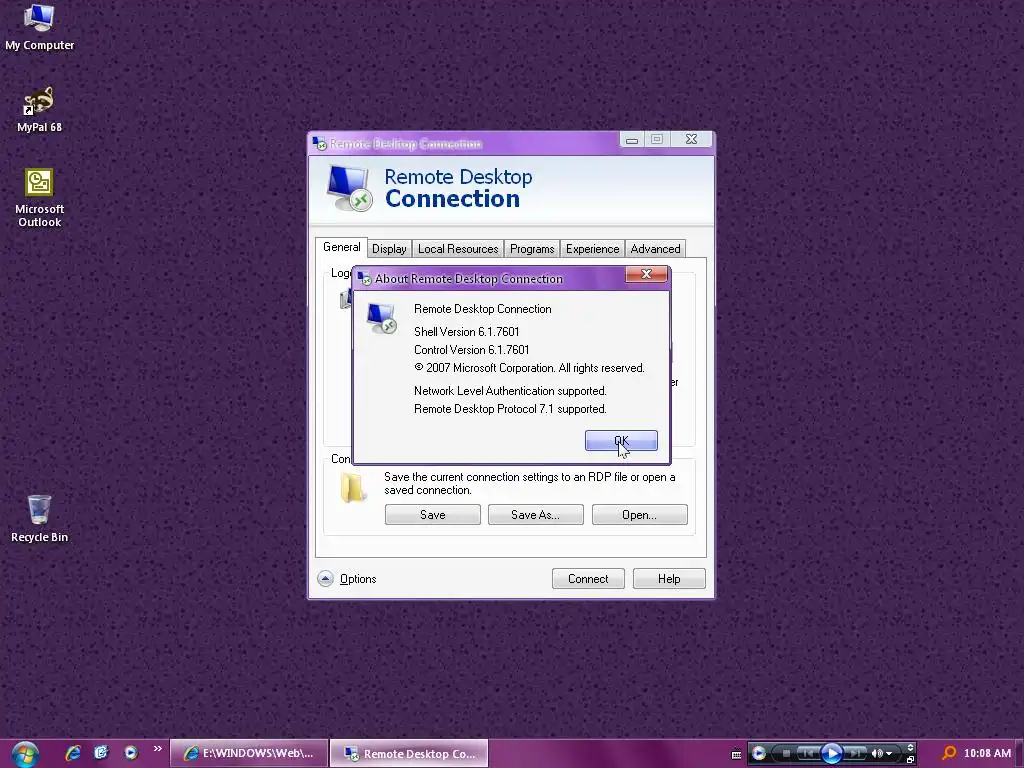1024x768 pixels.
Task: Restore the media player from taskbar toolbar
Action: (x=910, y=760)
